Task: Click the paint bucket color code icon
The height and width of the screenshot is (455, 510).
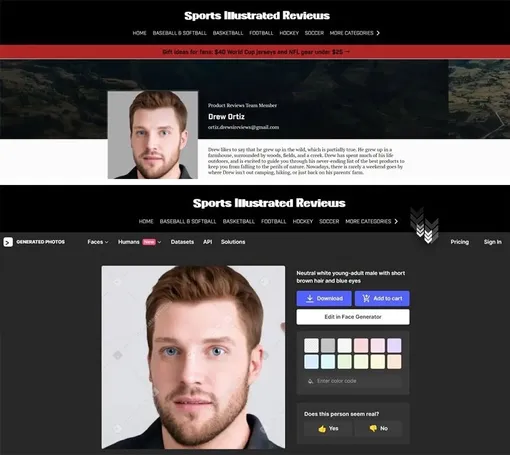Action: pos(310,381)
